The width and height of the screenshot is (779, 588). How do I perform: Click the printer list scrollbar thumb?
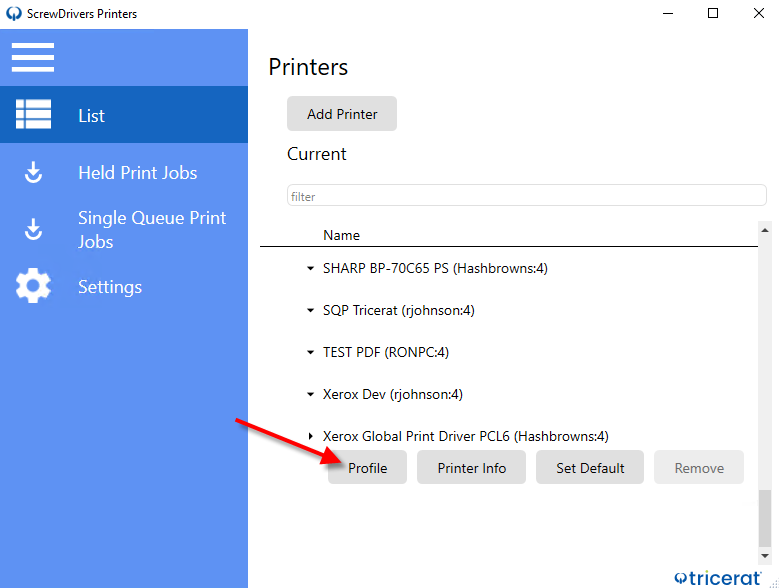click(x=765, y=518)
